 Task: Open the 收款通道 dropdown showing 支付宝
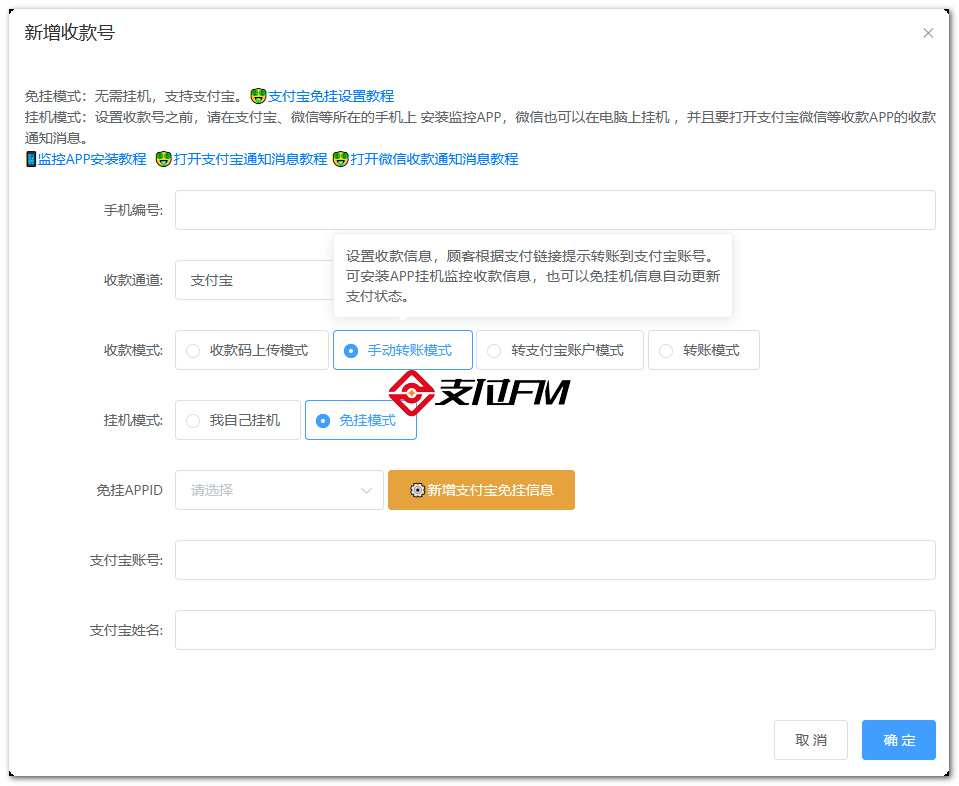(x=254, y=280)
